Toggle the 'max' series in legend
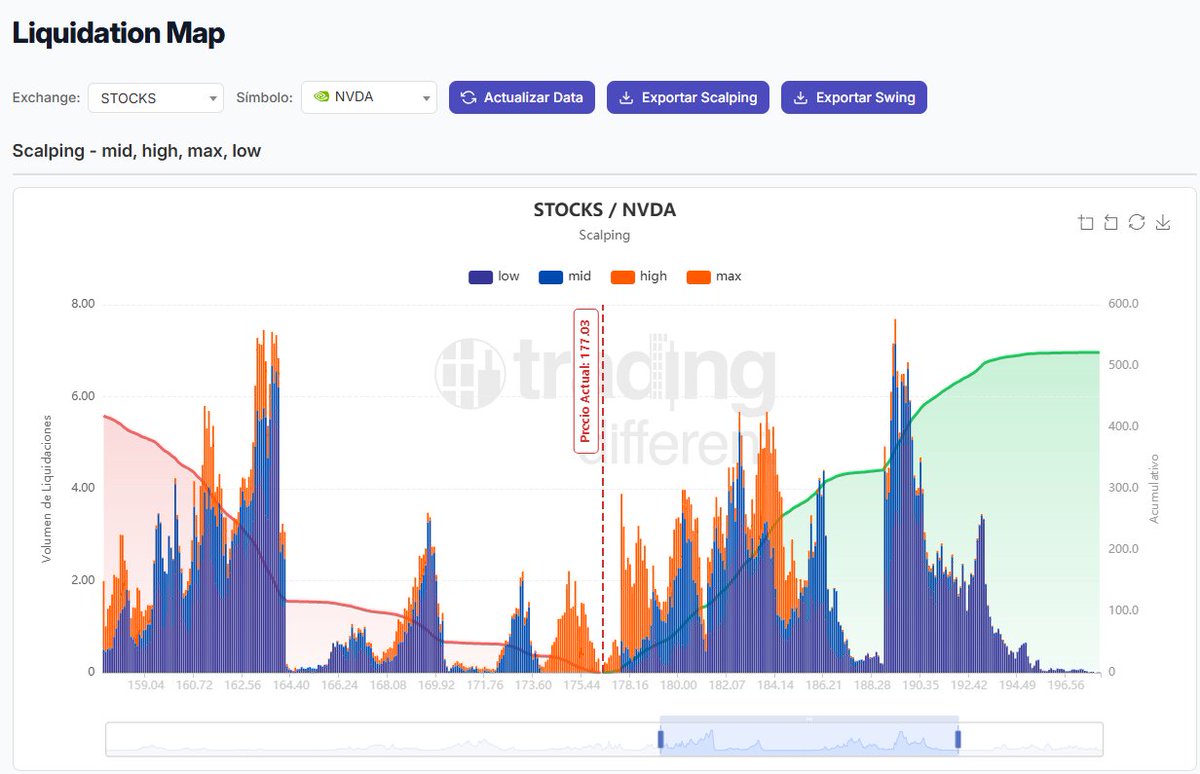The height and width of the screenshot is (774, 1200). pyautogui.click(x=715, y=276)
